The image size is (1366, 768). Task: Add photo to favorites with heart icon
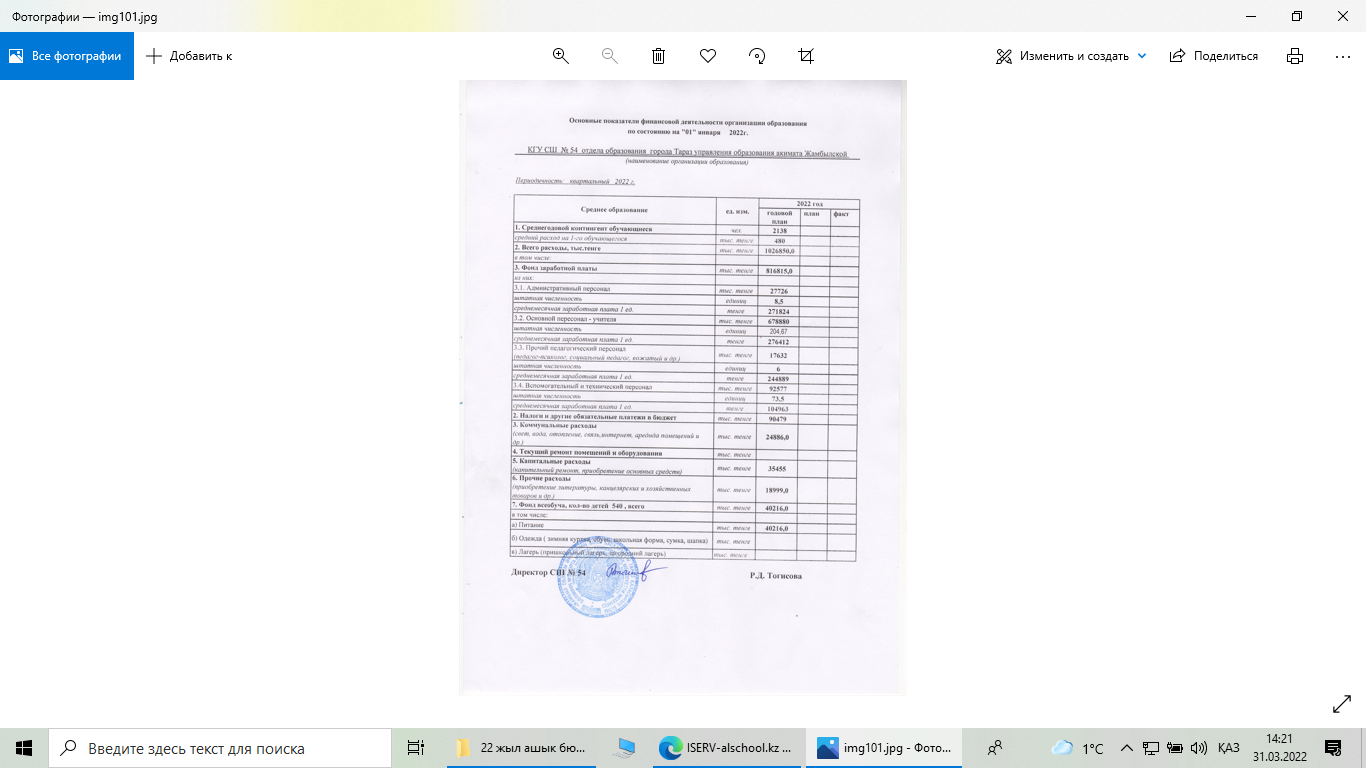click(x=708, y=56)
